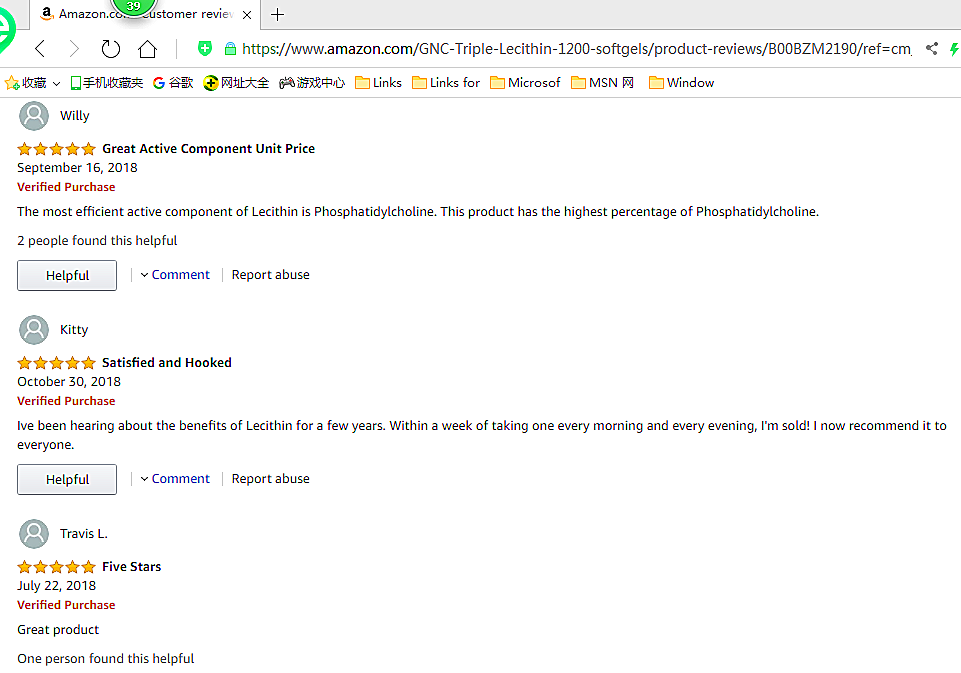
Task: Click the share icon in address bar
Action: pyautogui.click(x=932, y=48)
